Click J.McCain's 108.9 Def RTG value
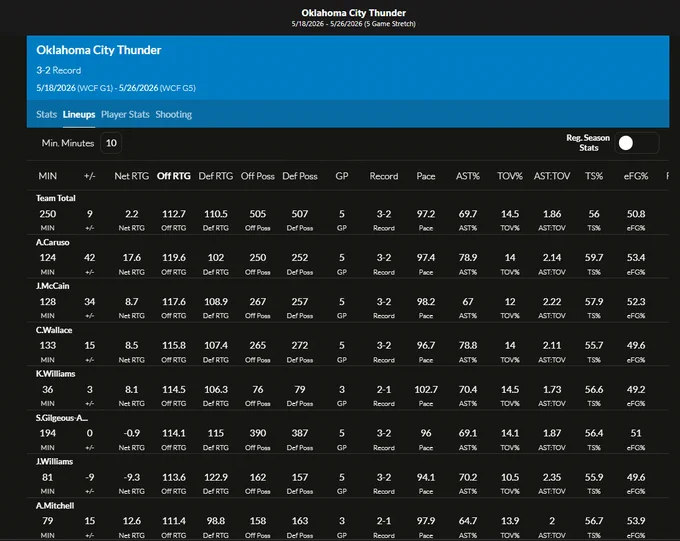This screenshot has width=680, height=541. click(x=216, y=302)
